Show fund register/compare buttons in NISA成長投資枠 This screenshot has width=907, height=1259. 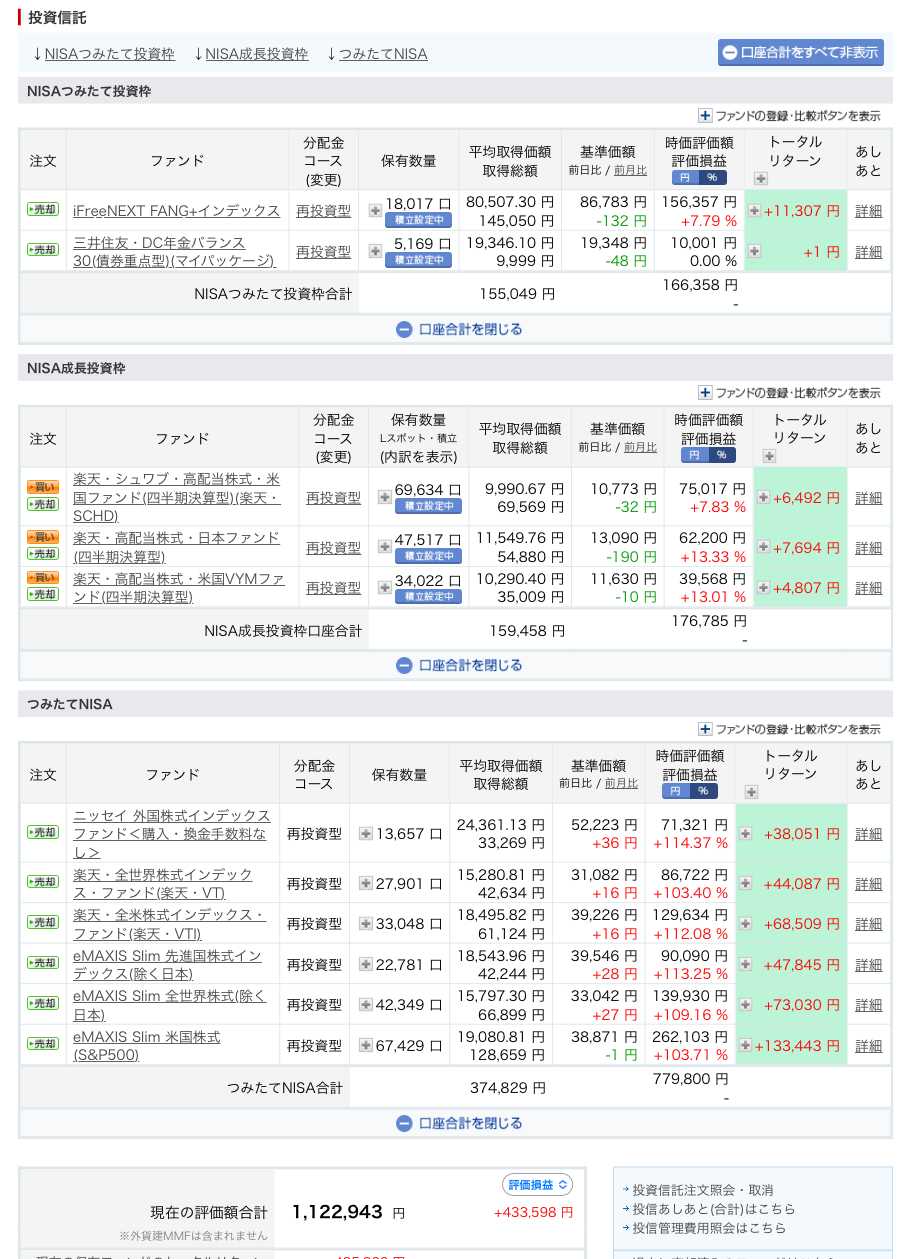[x=789, y=393]
